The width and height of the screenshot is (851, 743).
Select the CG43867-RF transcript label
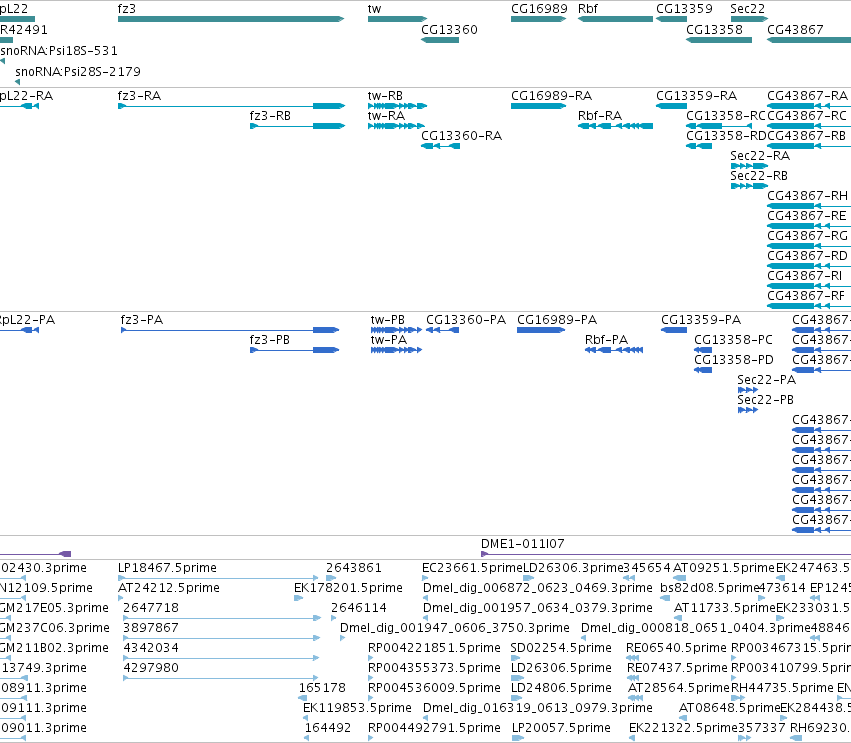pyautogui.click(x=806, y=296)
